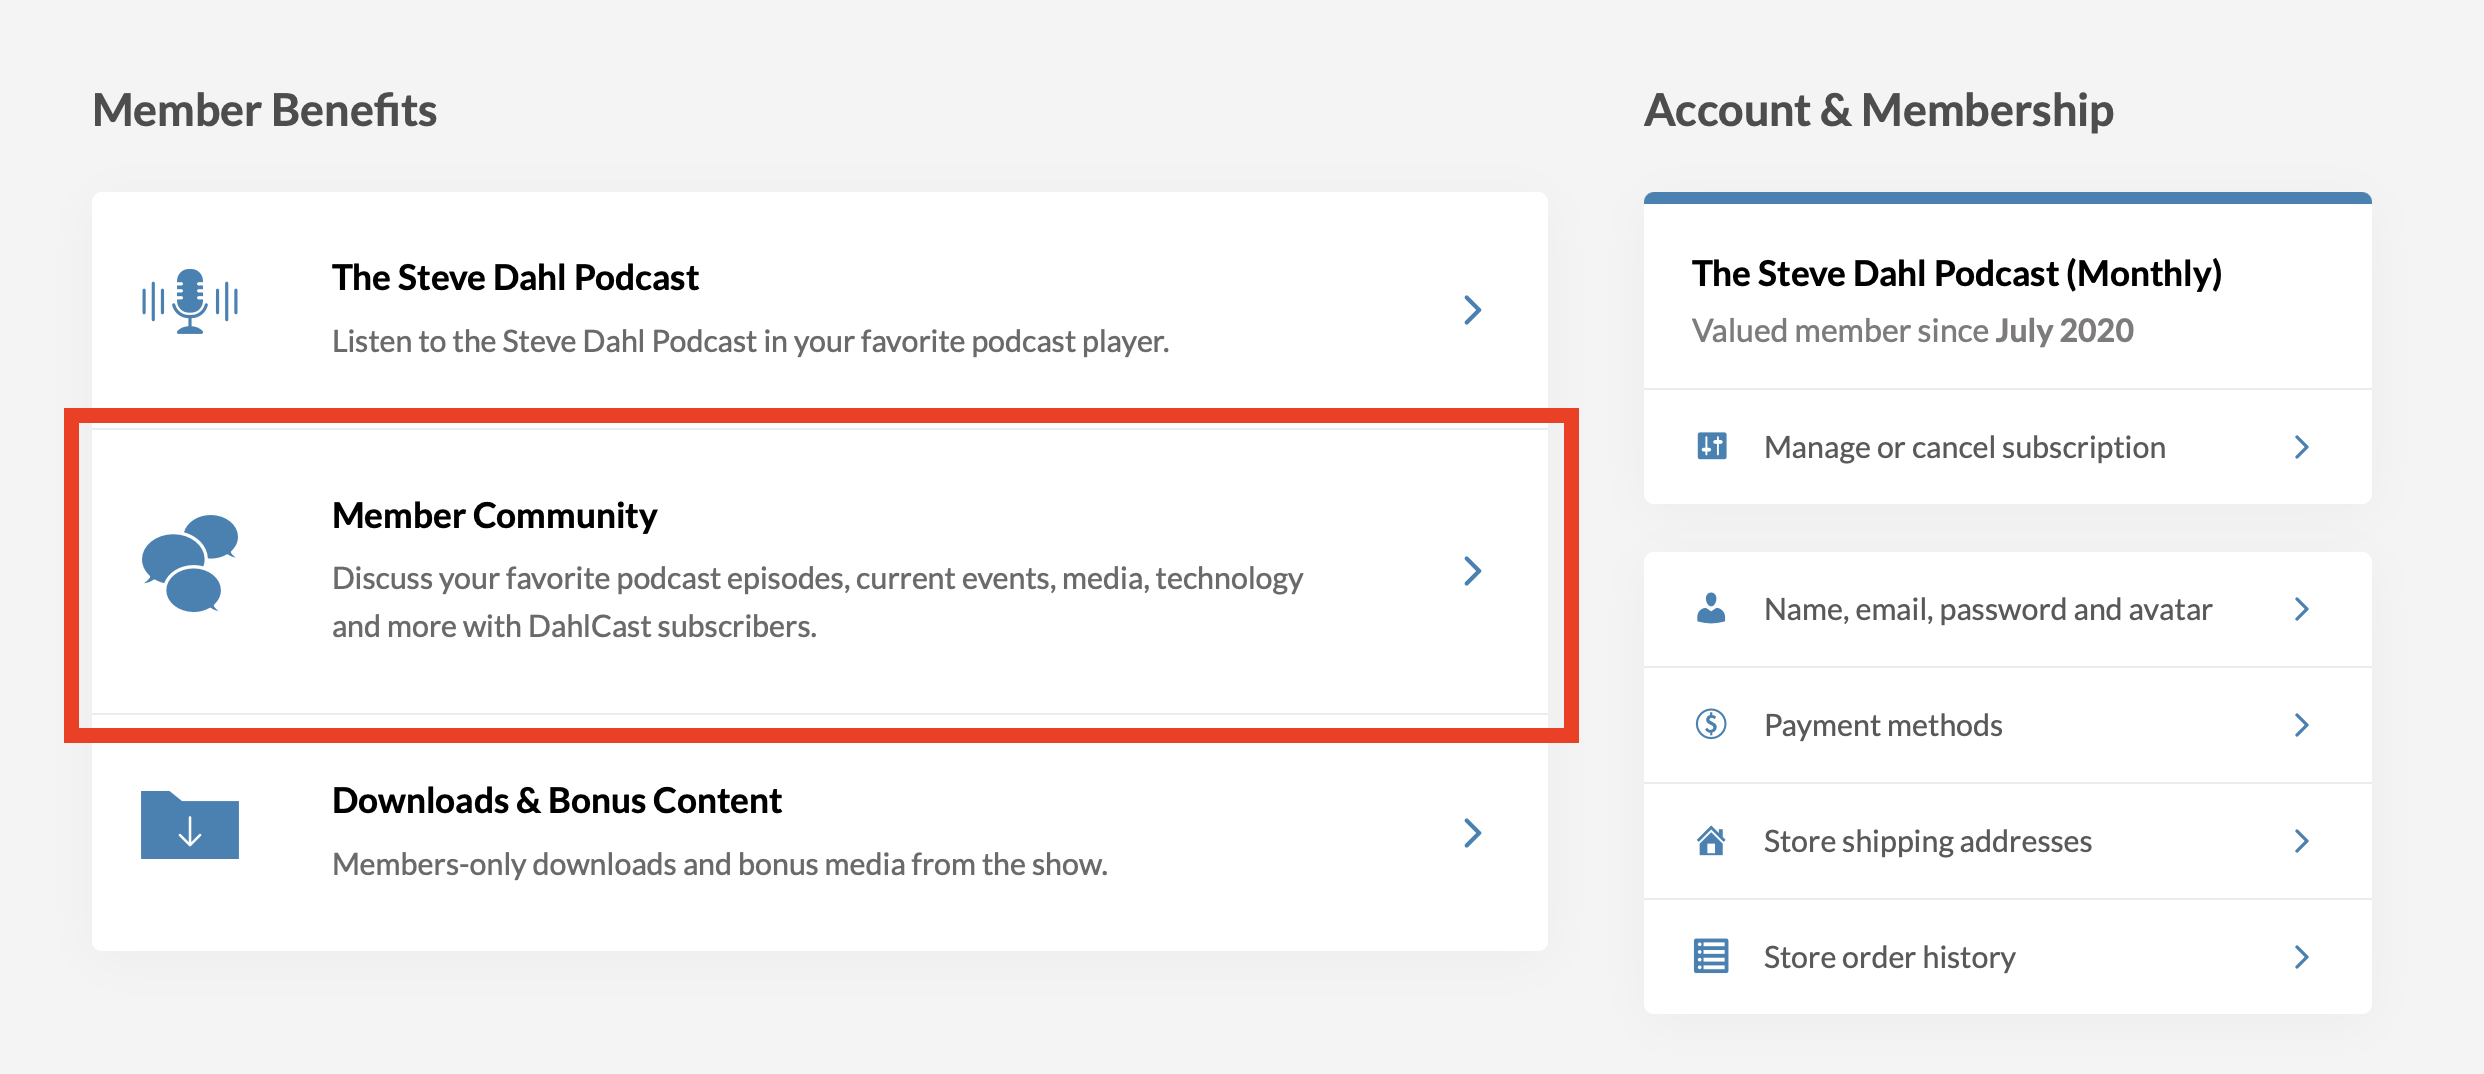Click chevron beside Name, email, password and avatar

tap(2301, 609)
